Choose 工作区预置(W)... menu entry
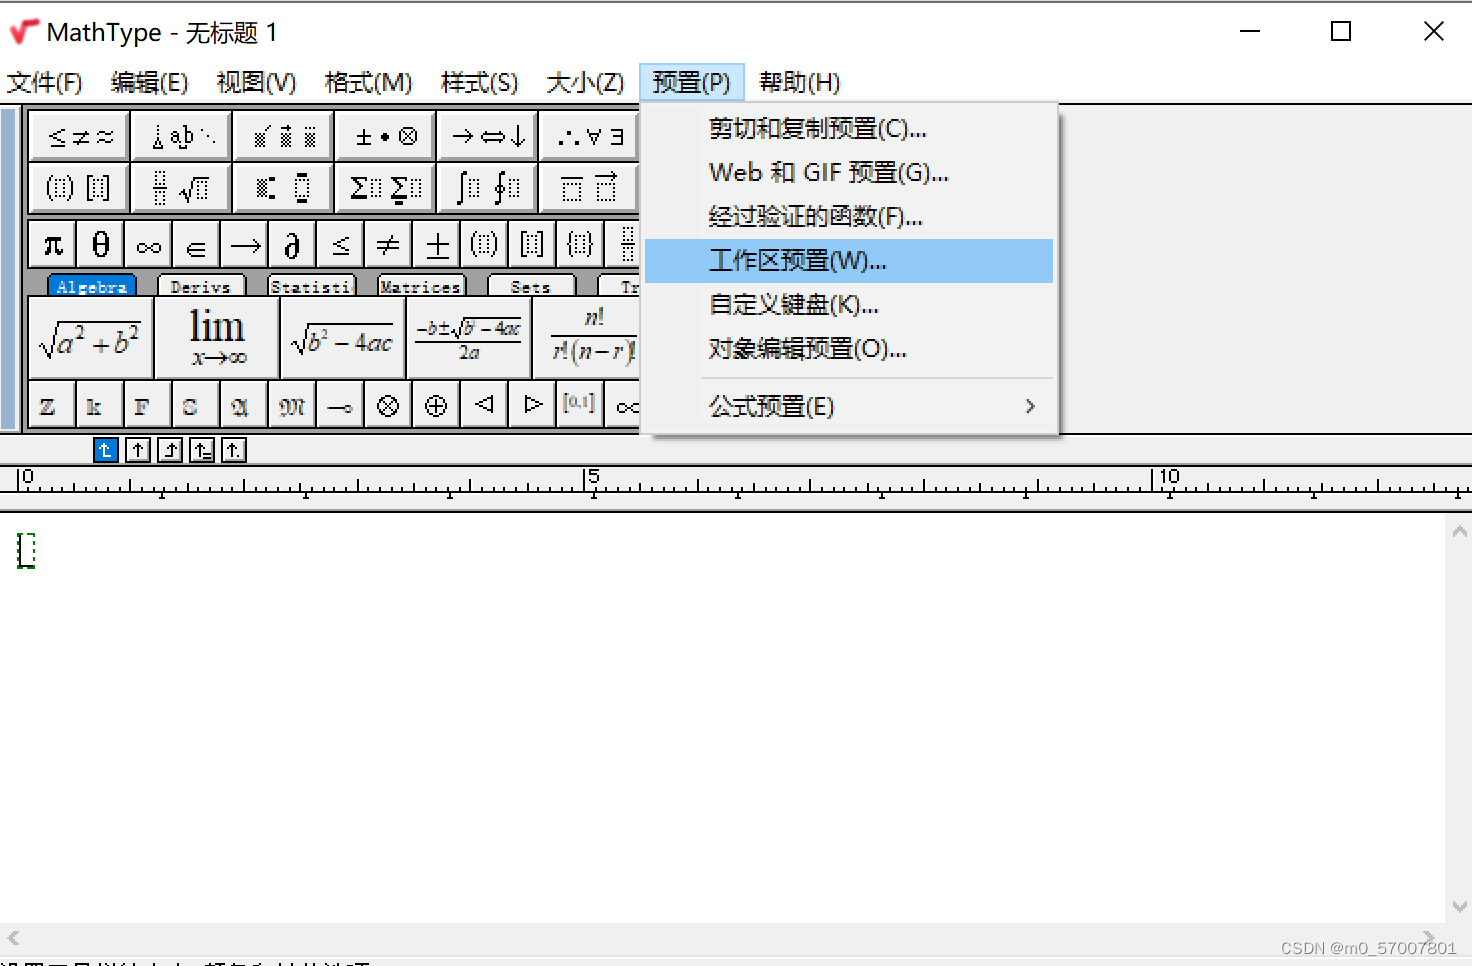 [x=849, y=261]
